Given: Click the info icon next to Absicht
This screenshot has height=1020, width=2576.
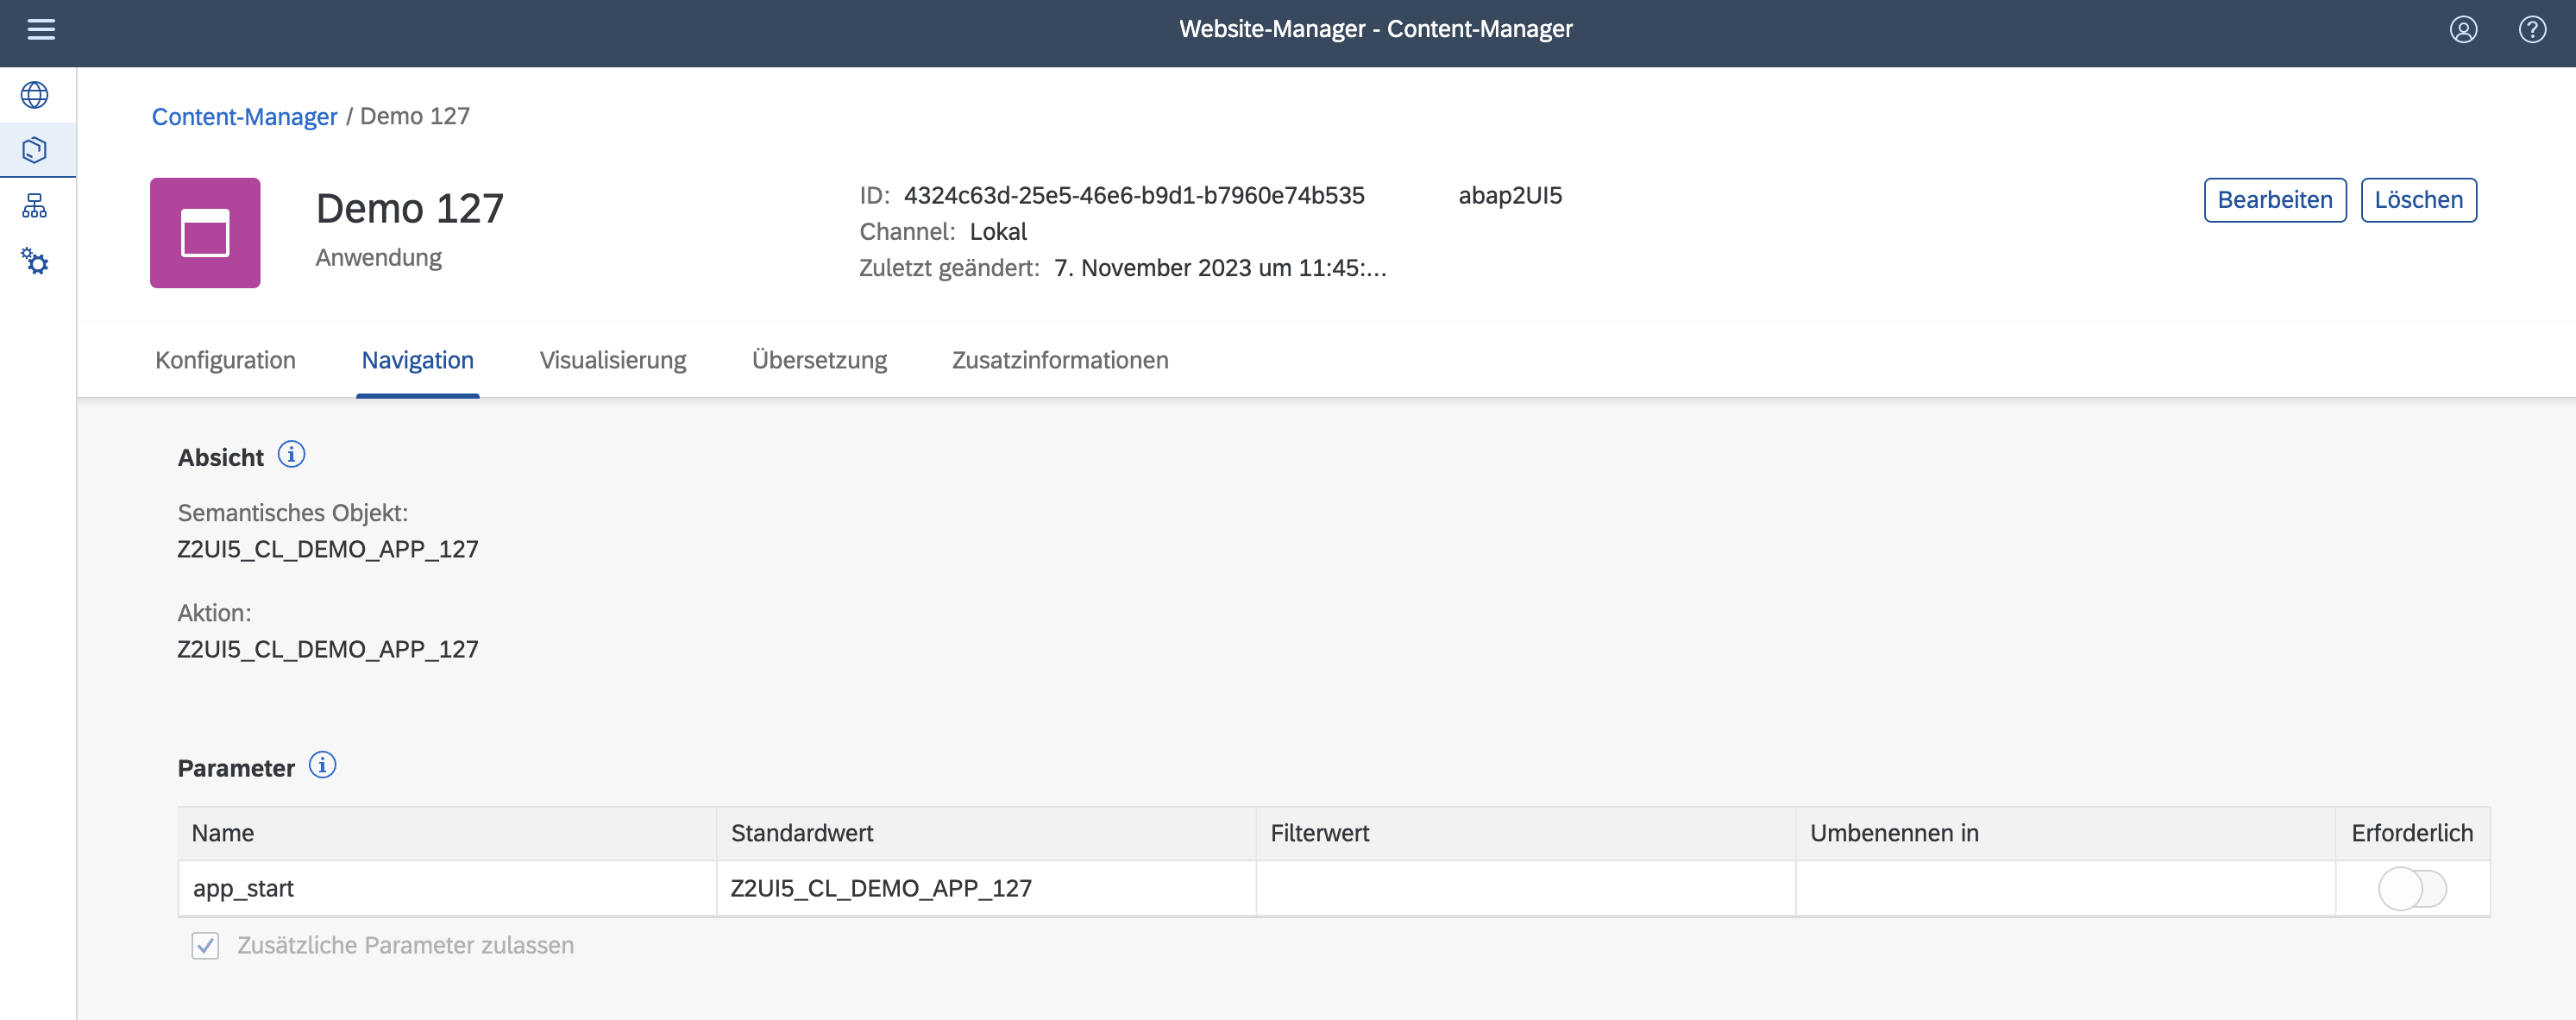Looking at the screenshot, I should (x=291, y=454).
